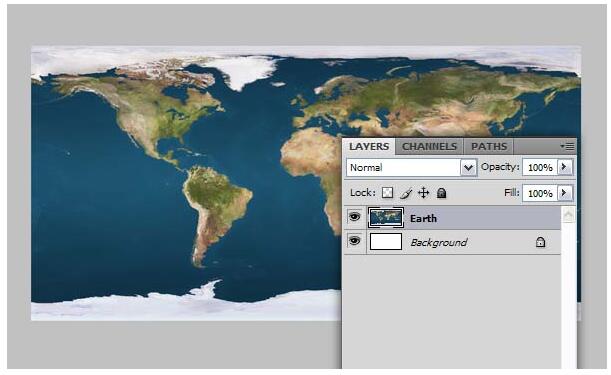Select the Earth layer name
The height and width of the screenshot is (375, 611).
(x=423, y=218)
